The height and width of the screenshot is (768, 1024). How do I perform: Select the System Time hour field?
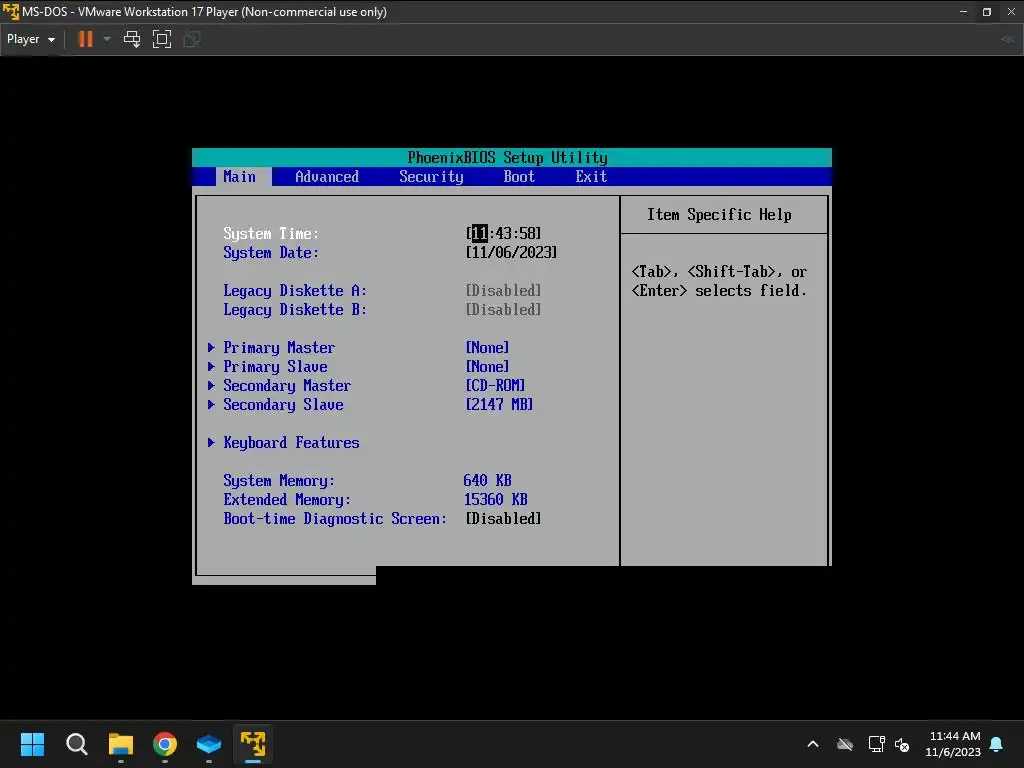click(479, 233)
